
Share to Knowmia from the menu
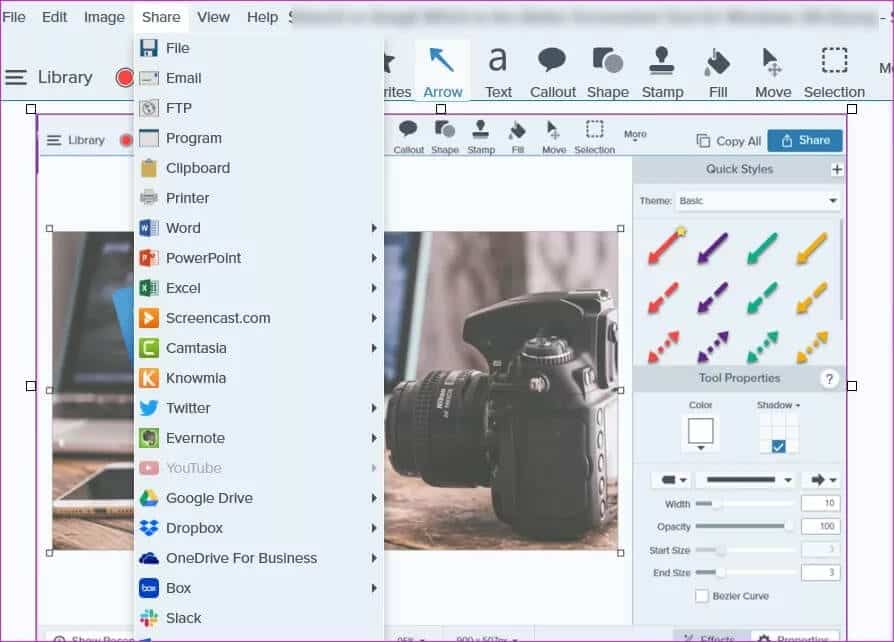tap(259, 378)
